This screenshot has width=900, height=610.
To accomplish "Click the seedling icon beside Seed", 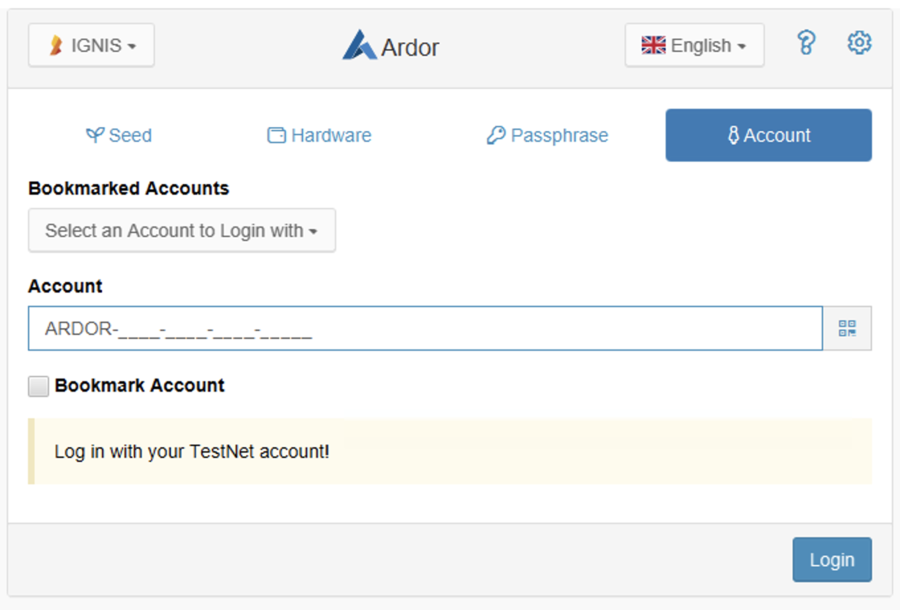I will tap(95, 135).
